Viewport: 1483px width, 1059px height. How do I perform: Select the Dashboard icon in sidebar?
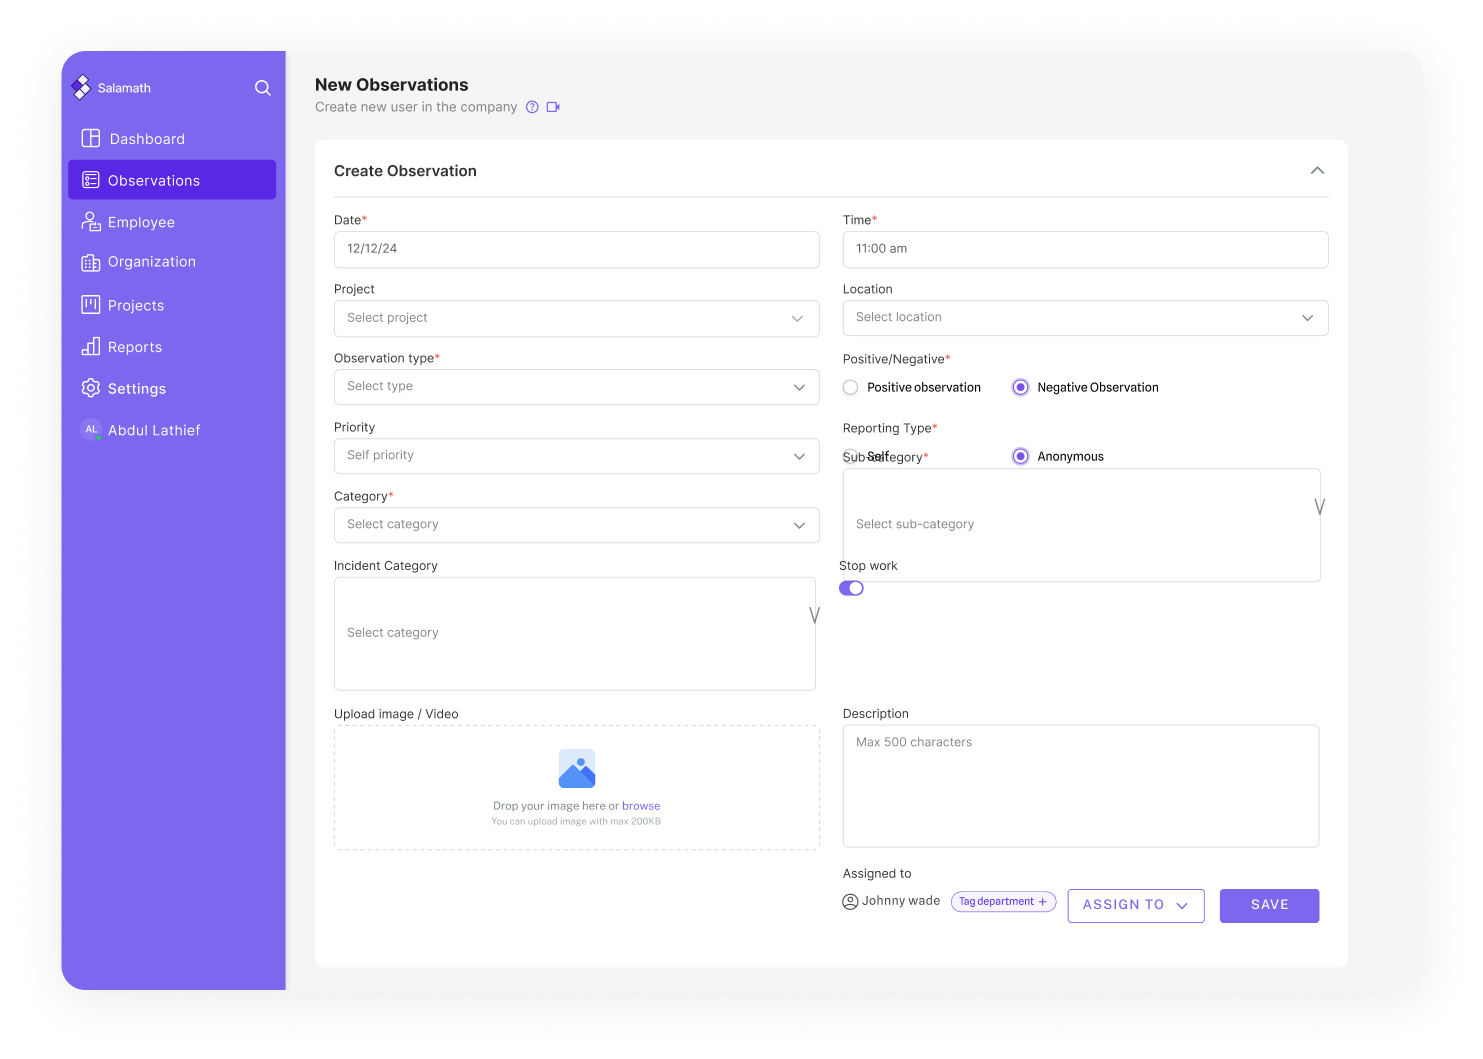90,138
